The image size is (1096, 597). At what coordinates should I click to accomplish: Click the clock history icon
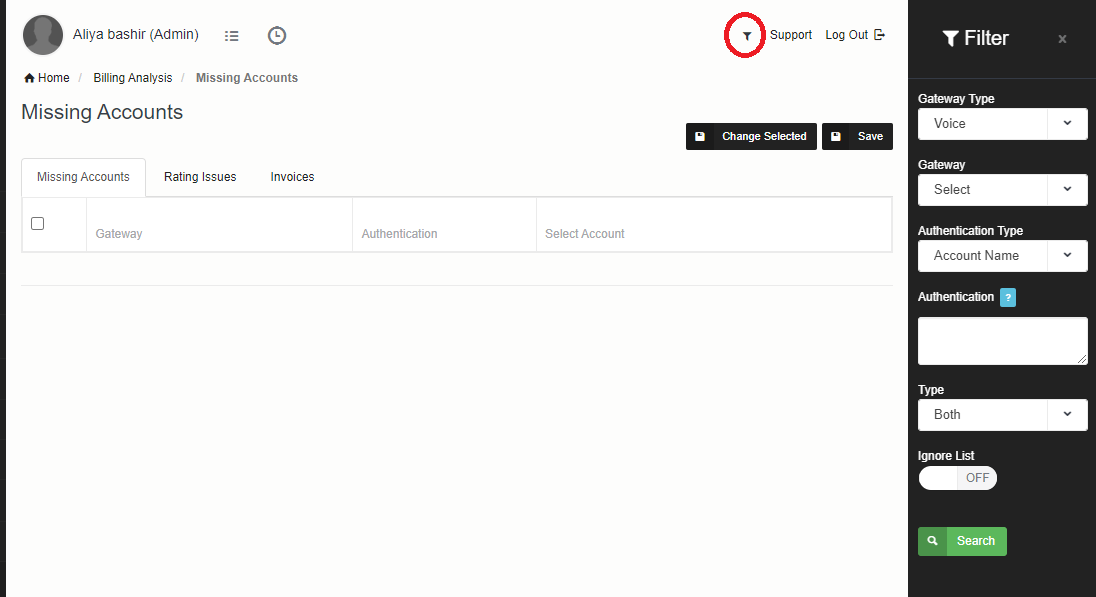coord(277,36)
